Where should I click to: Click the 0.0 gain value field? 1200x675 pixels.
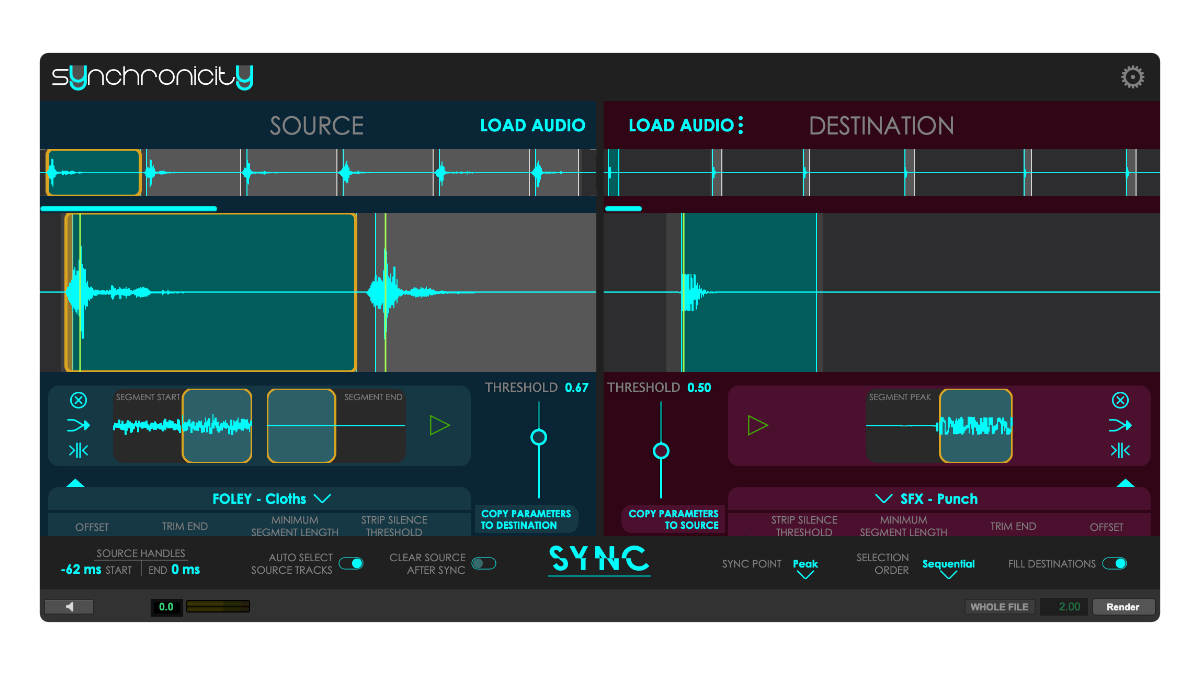click(x=166, y=606)
